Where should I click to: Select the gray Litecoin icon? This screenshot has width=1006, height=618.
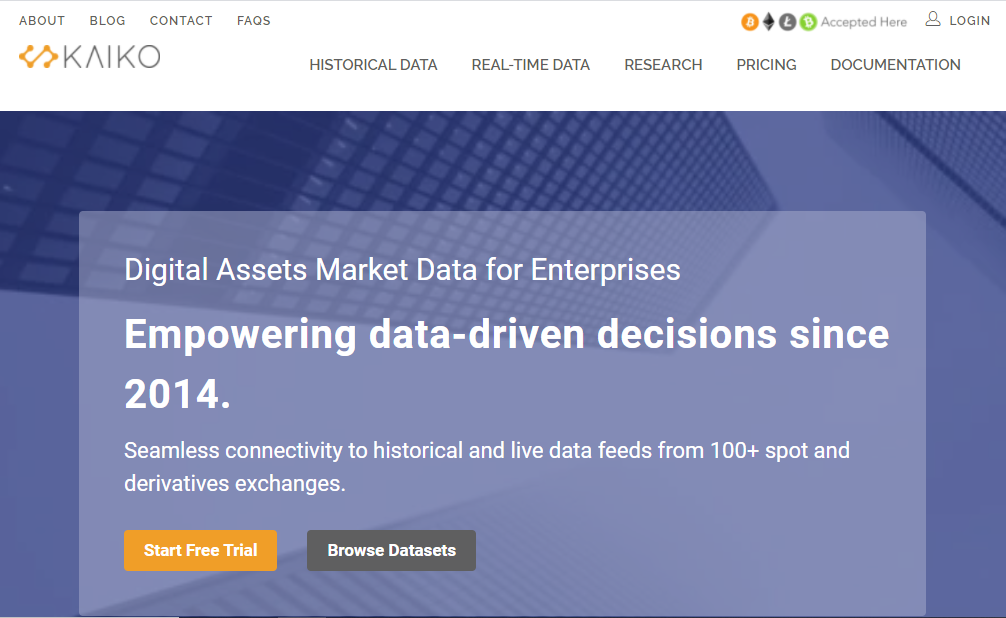point(786,21)
